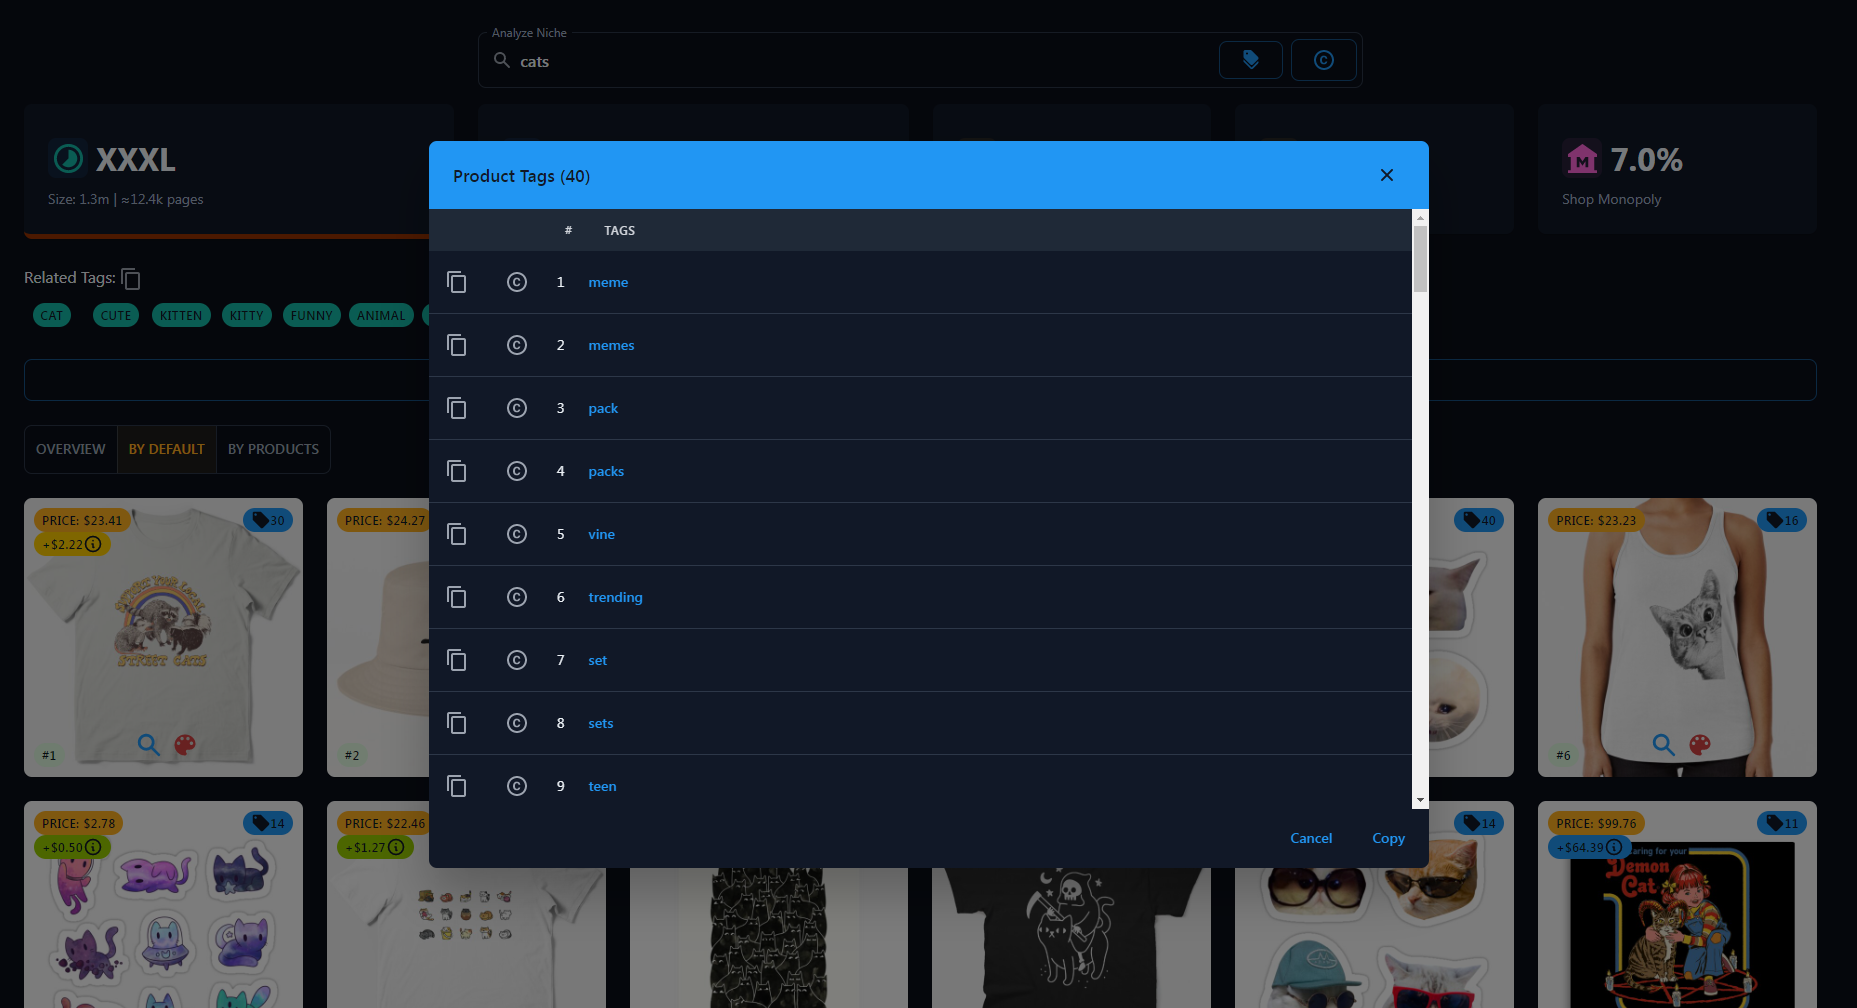Copy the 'trending' tag

click(x=457, y=597)
